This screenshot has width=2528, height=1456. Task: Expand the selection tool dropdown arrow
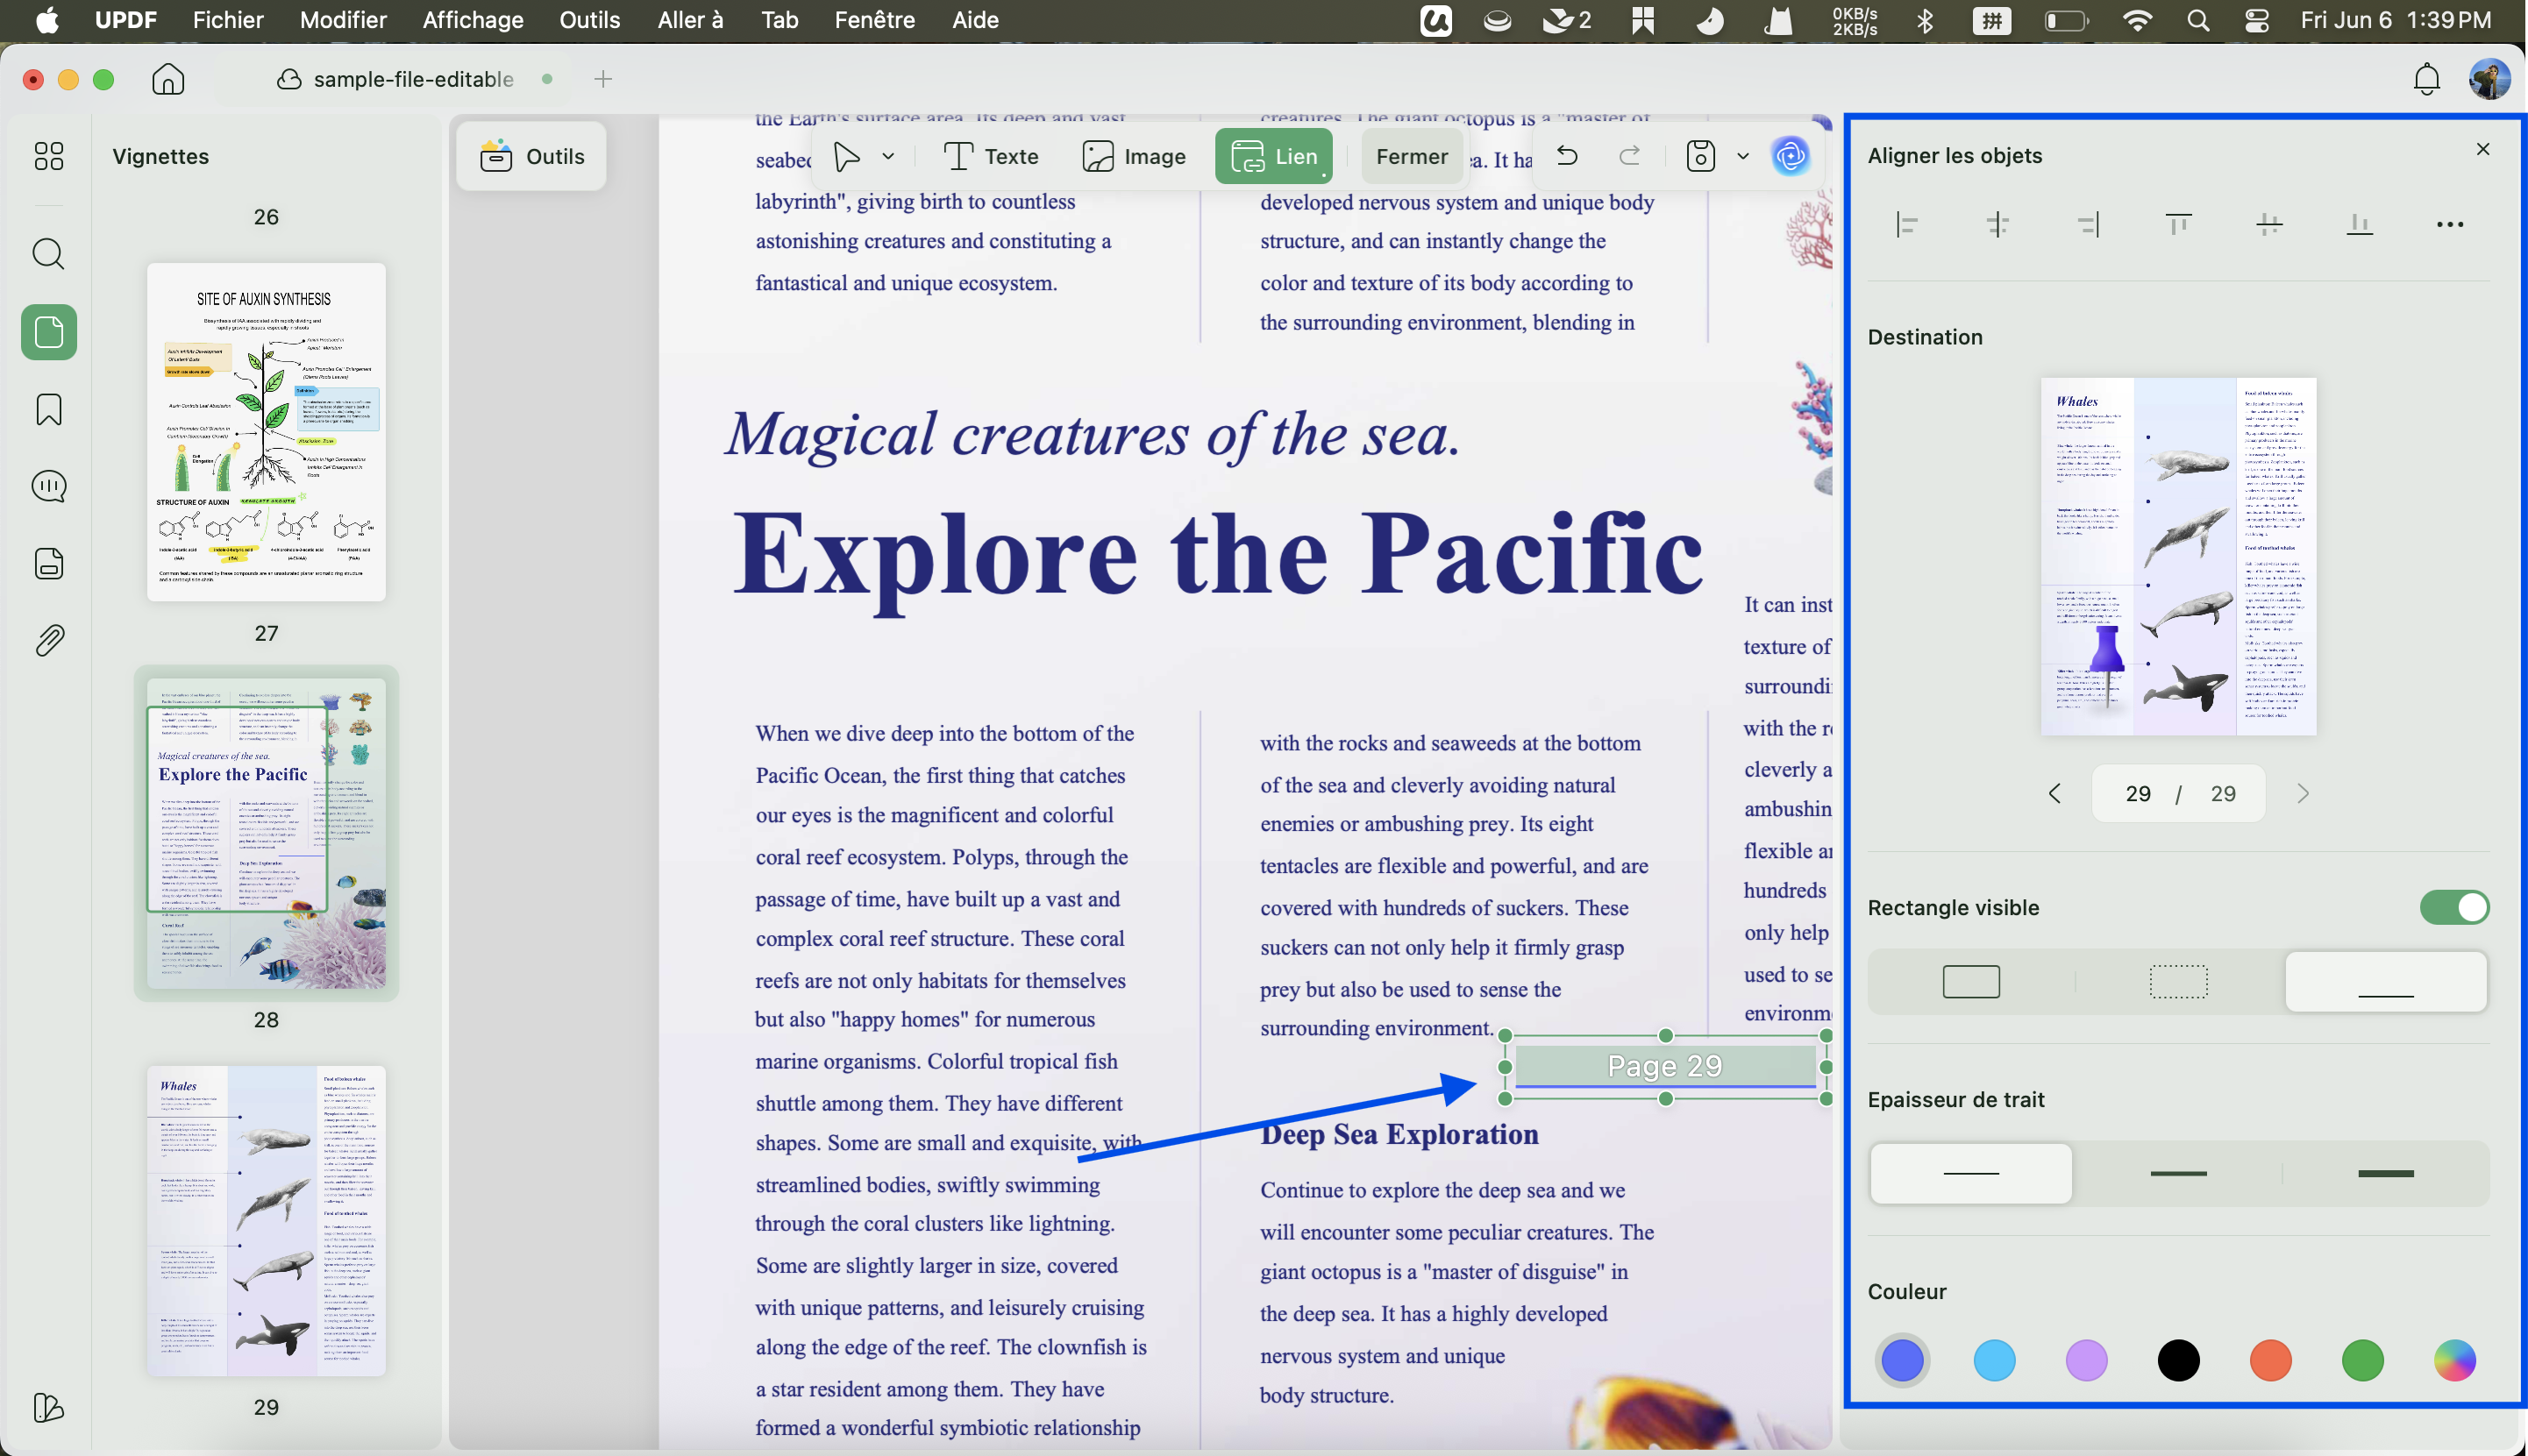coord(888,157)
